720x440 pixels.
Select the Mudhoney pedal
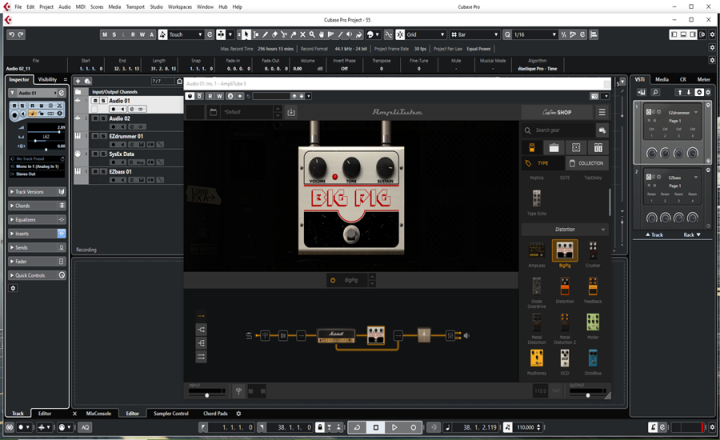[x=537, y=358]
